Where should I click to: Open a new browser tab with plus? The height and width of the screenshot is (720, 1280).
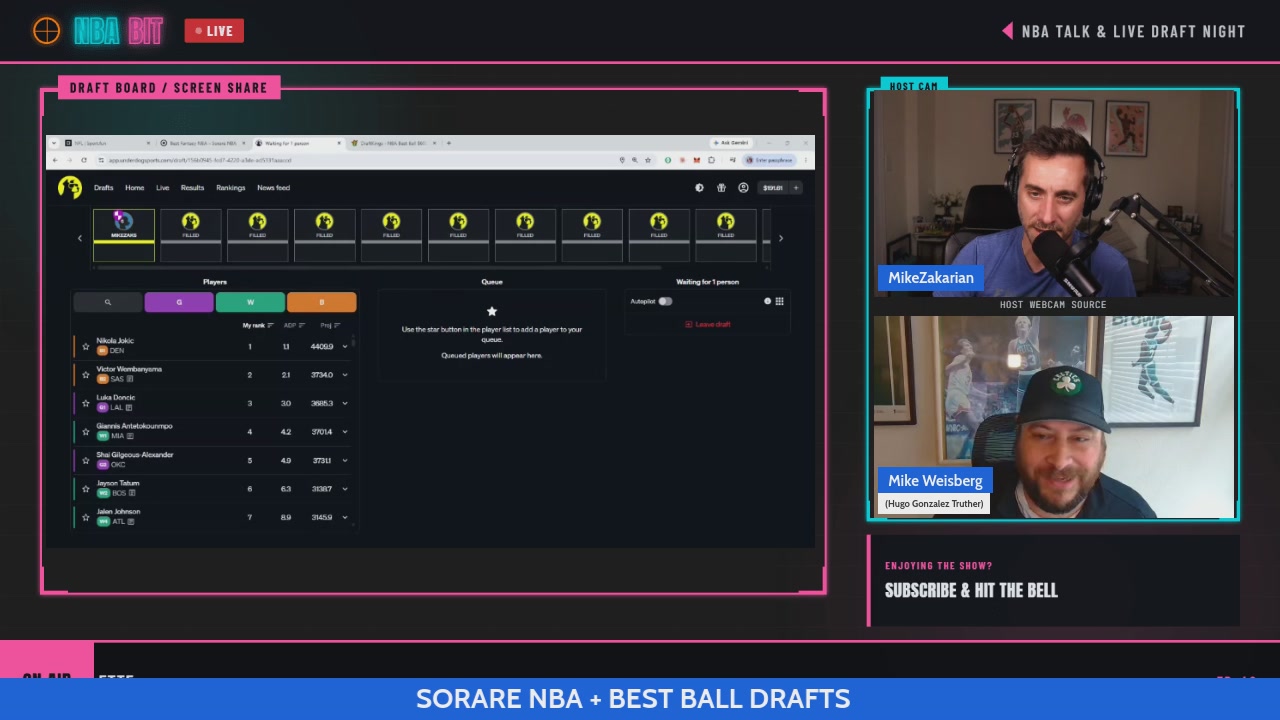(x=448, y=143)
